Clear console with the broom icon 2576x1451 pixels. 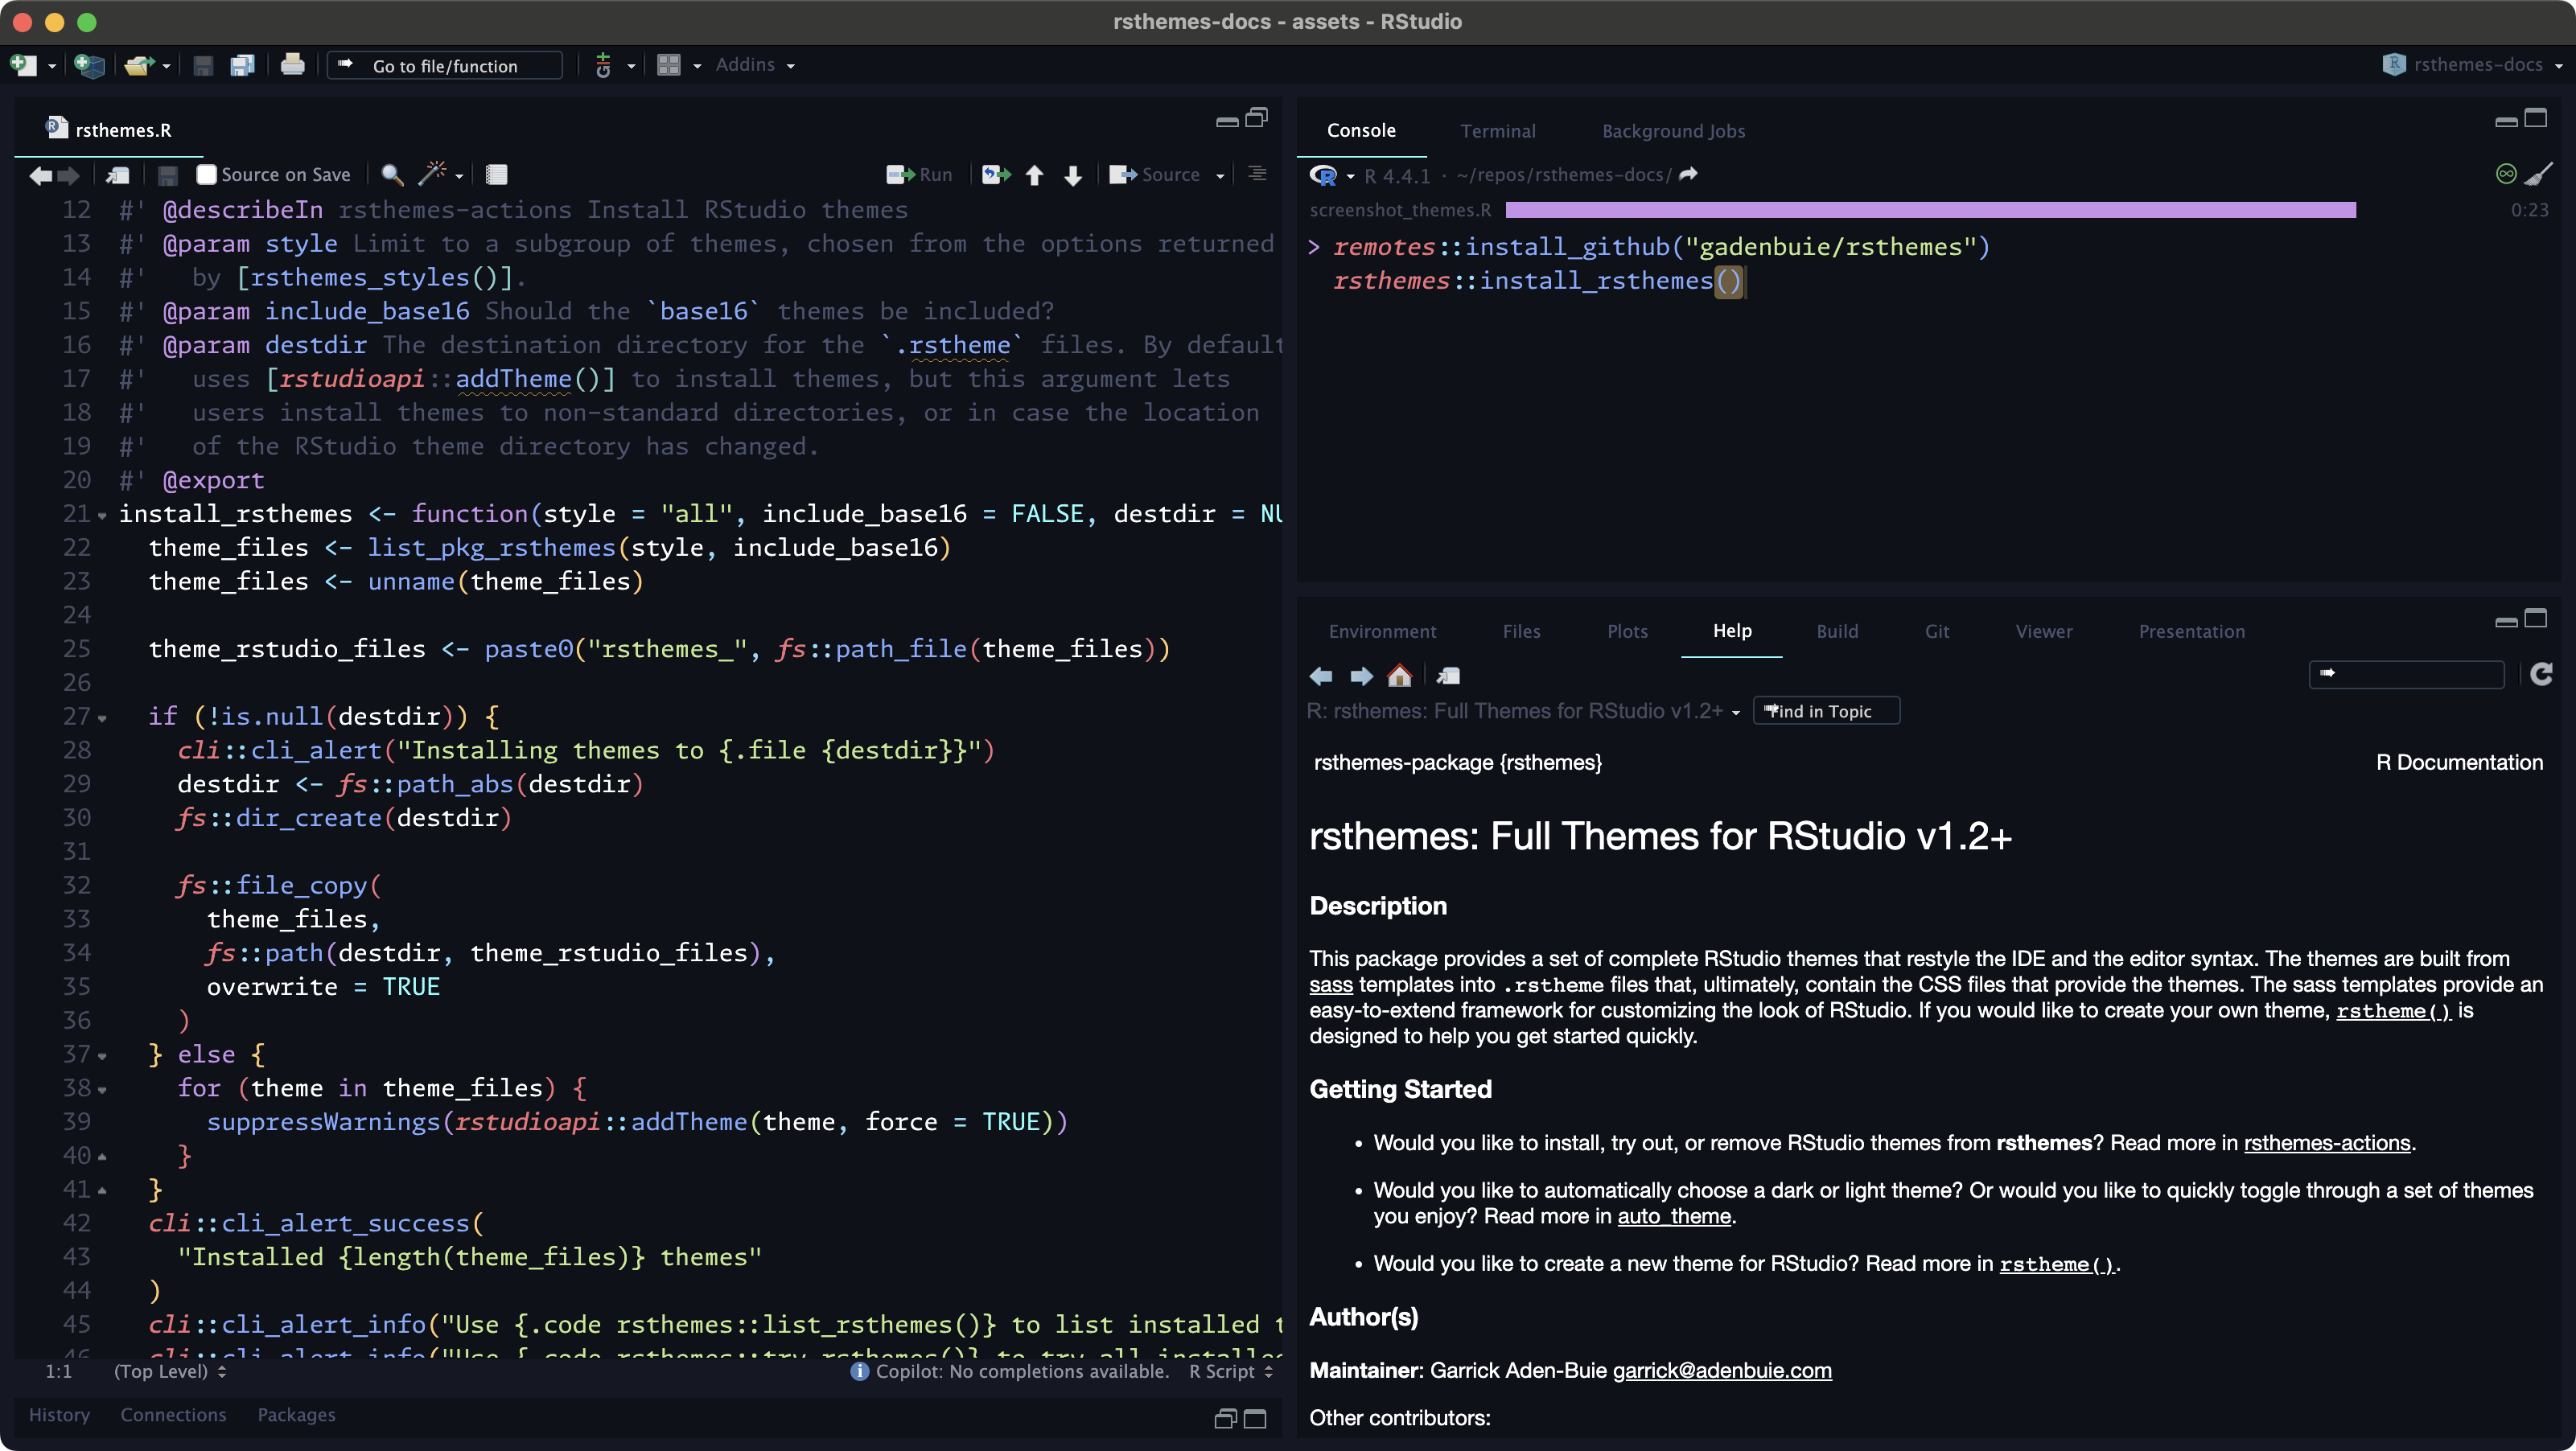pos(2540,174)
